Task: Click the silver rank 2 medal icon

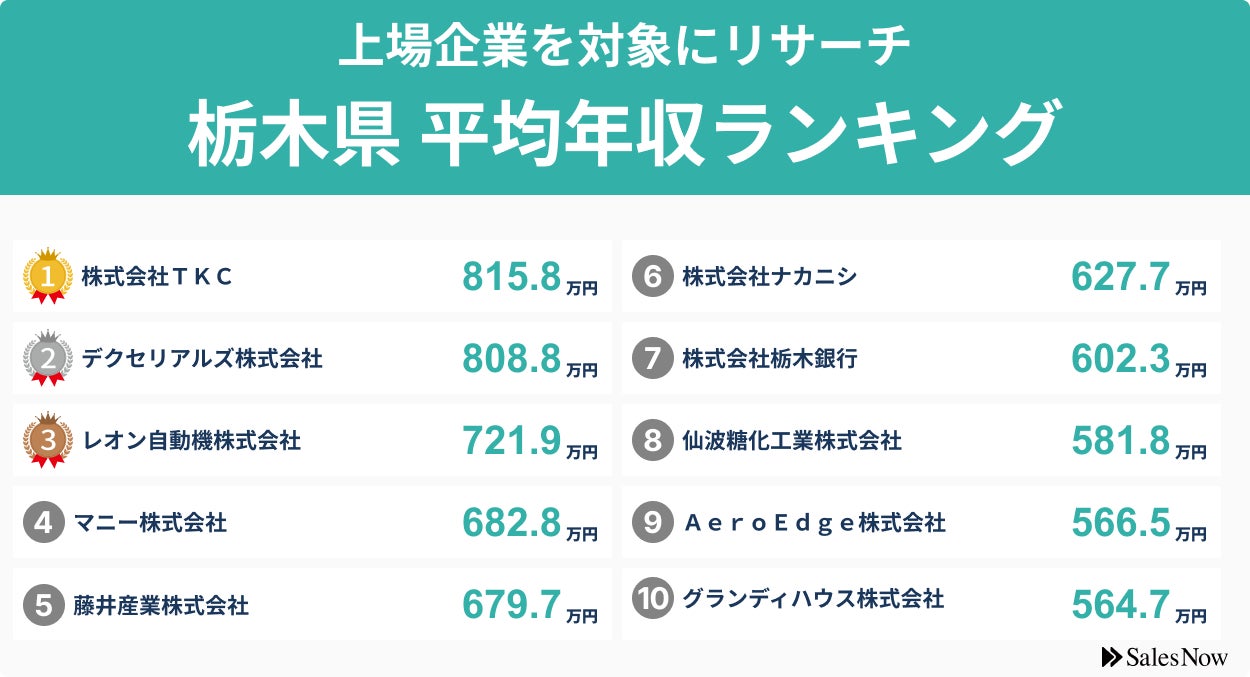Action: coord(47,357)
